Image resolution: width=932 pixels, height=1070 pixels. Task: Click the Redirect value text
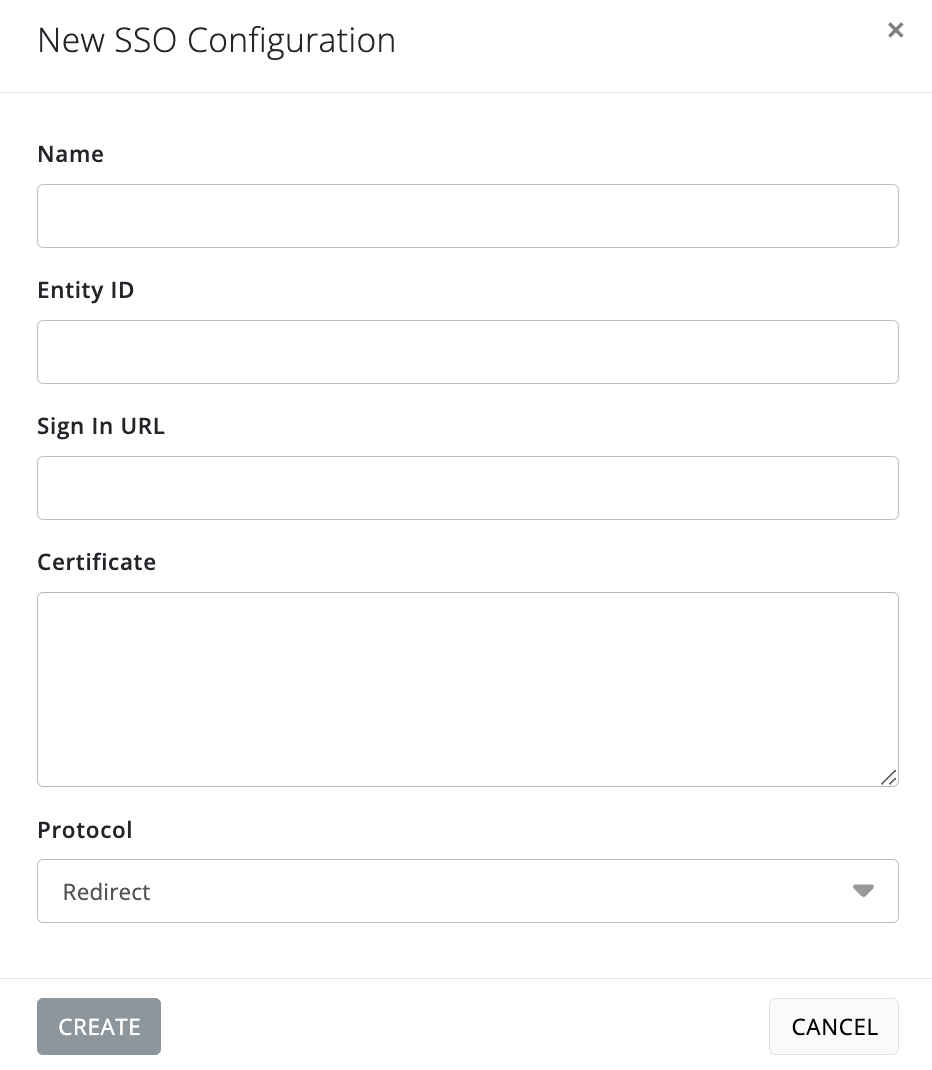coord(107,892)
